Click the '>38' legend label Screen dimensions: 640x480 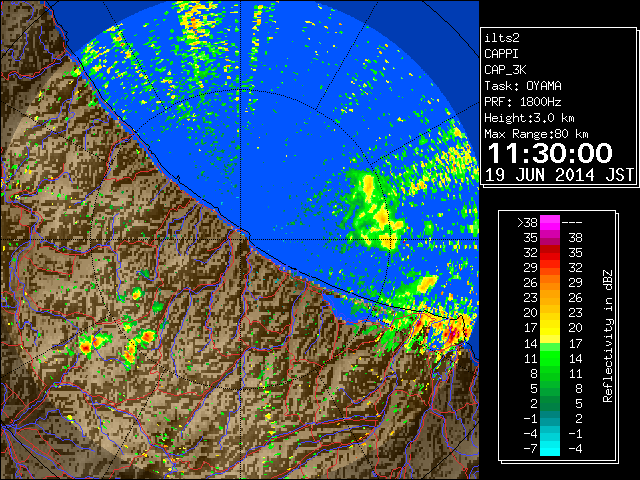tap(527, 222)
